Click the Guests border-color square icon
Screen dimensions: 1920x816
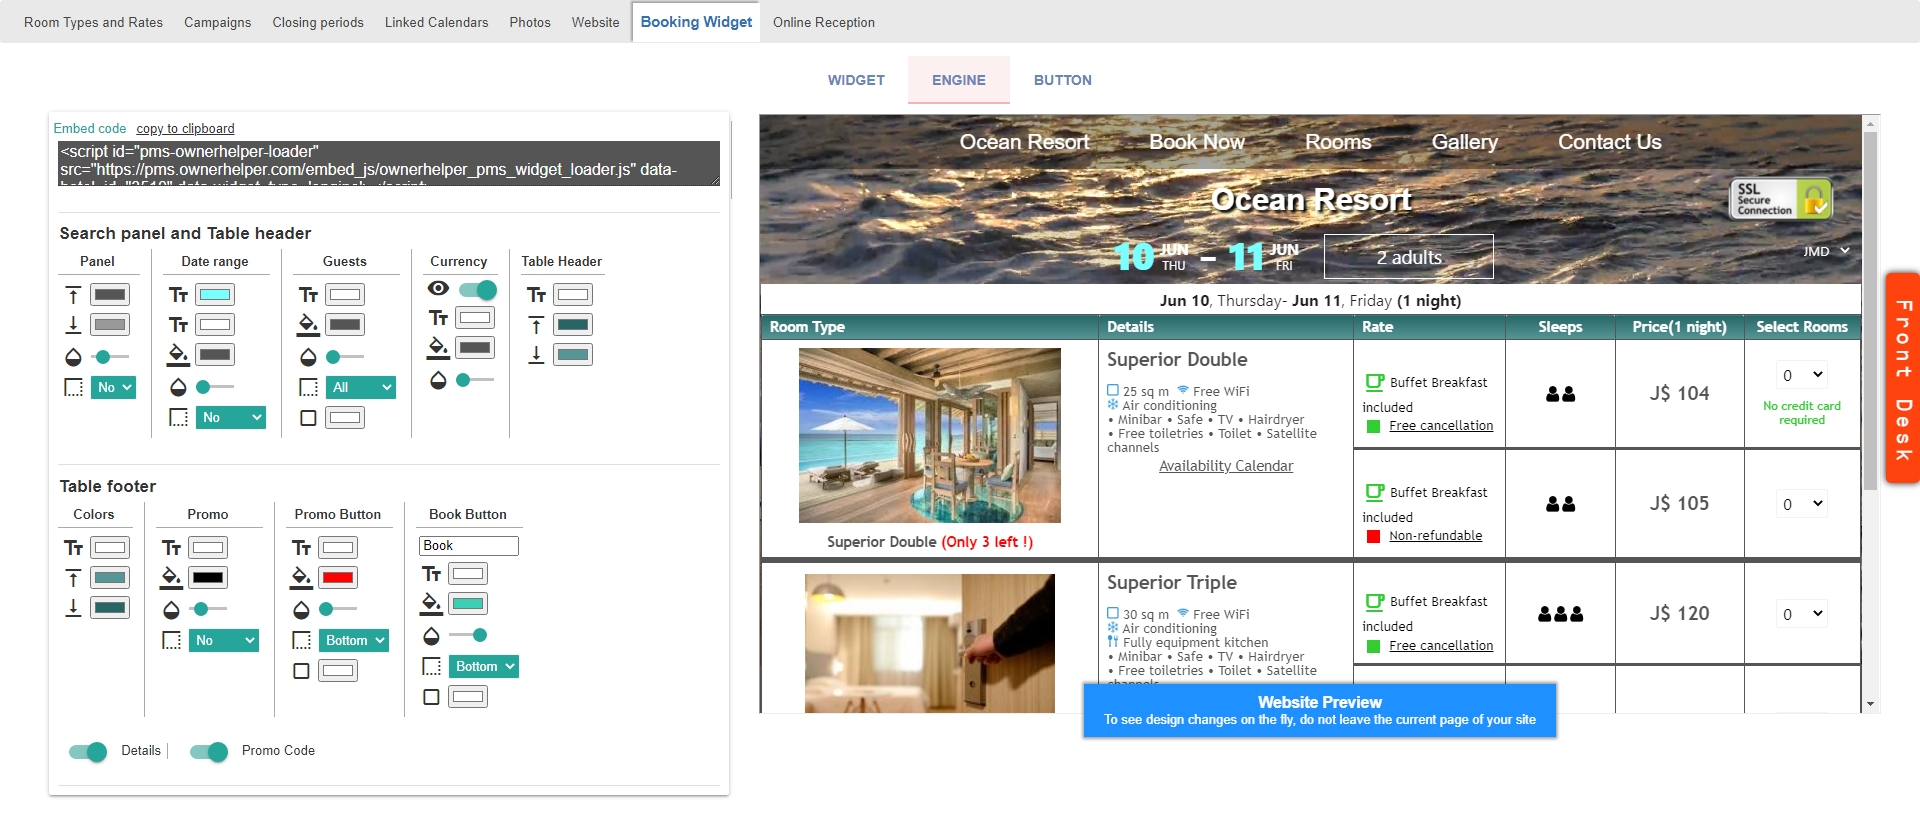coord(308,418)
